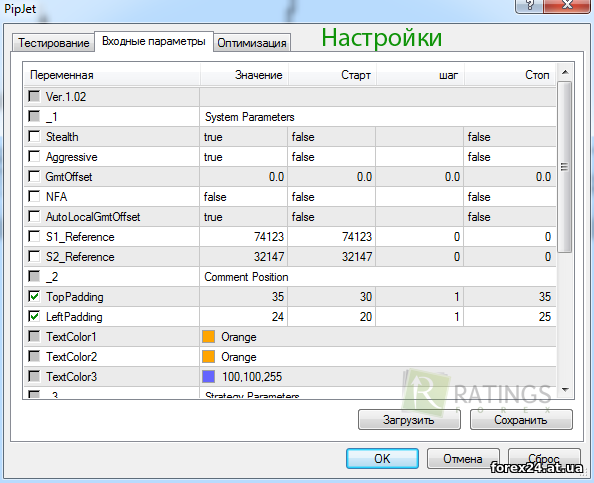Click the blue TextColor3 swatch
594x483 pixels.
[x=208, y=377]
